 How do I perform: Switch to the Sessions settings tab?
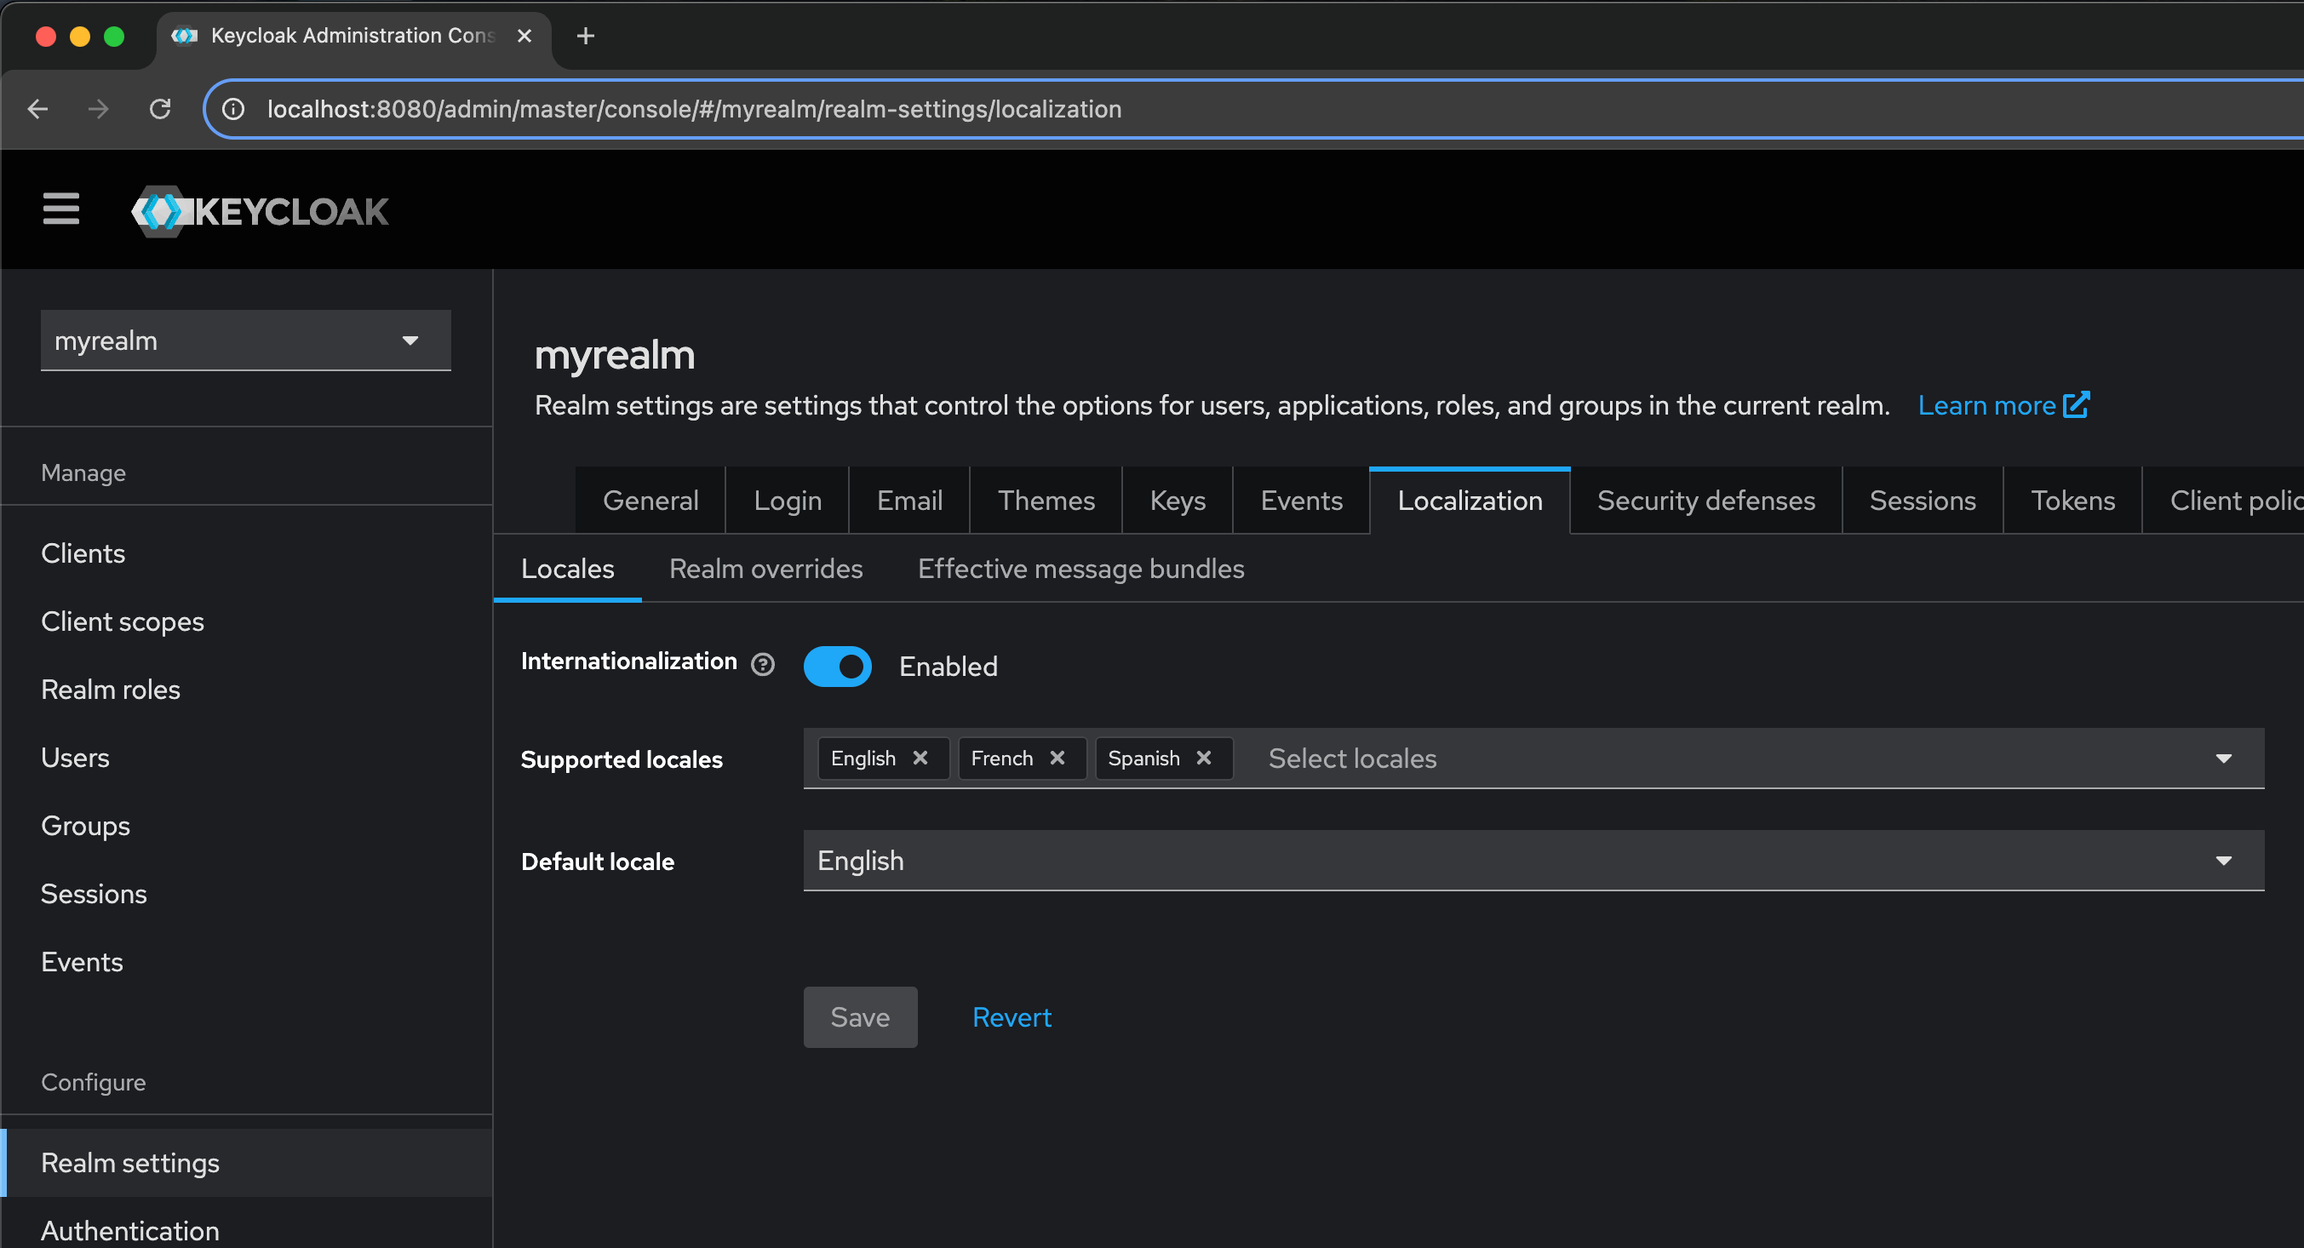[1923, 500]
